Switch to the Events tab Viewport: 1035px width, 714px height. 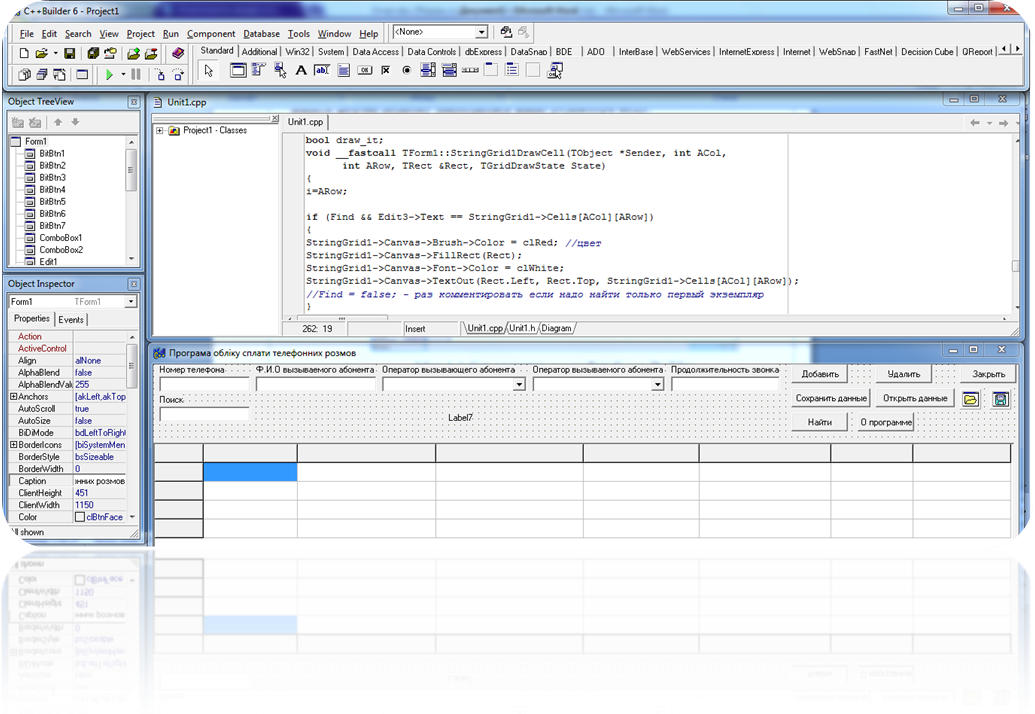tap(71, 320)
